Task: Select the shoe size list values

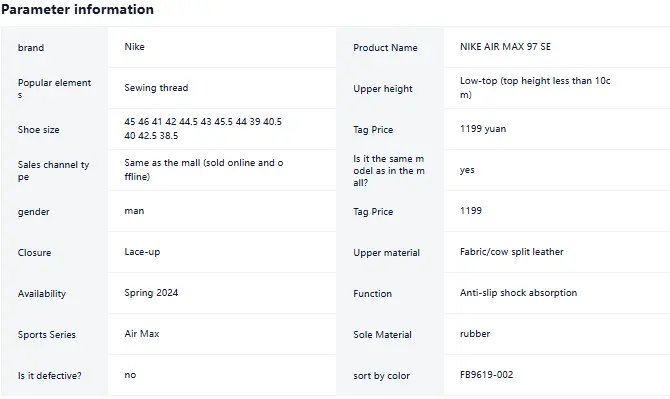Action: point(203,129)
